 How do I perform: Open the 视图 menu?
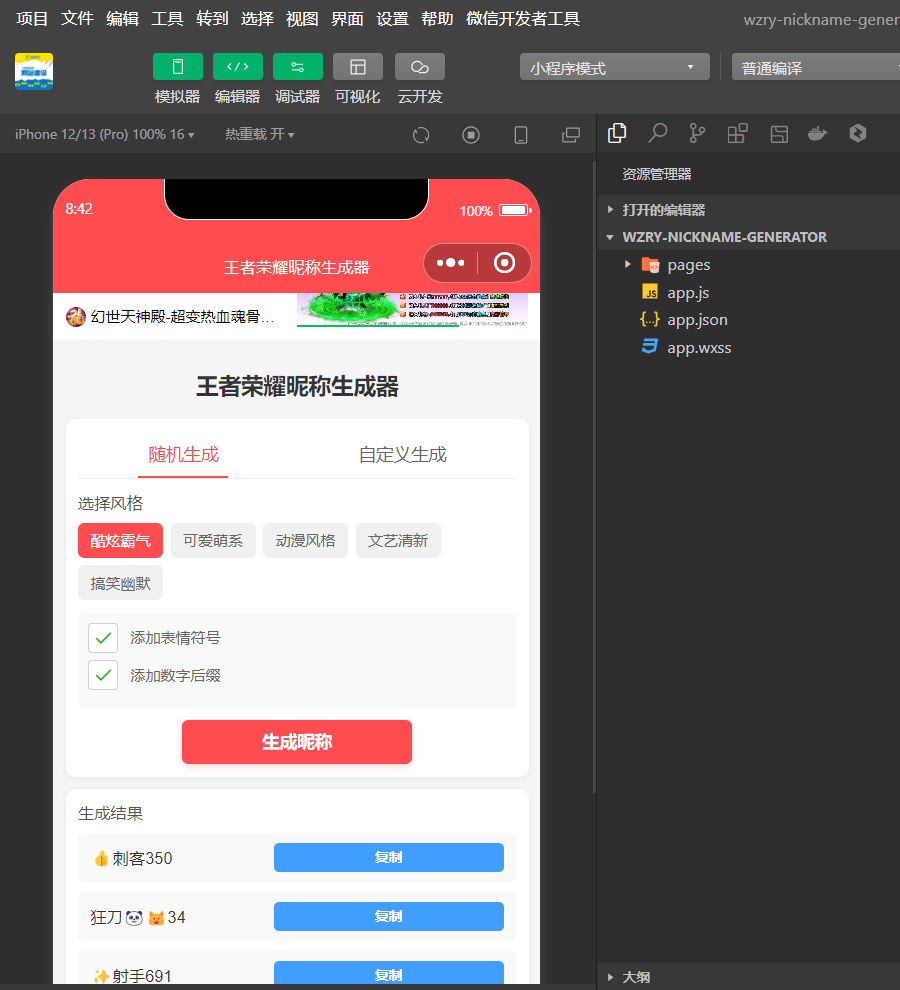(302, 19)
